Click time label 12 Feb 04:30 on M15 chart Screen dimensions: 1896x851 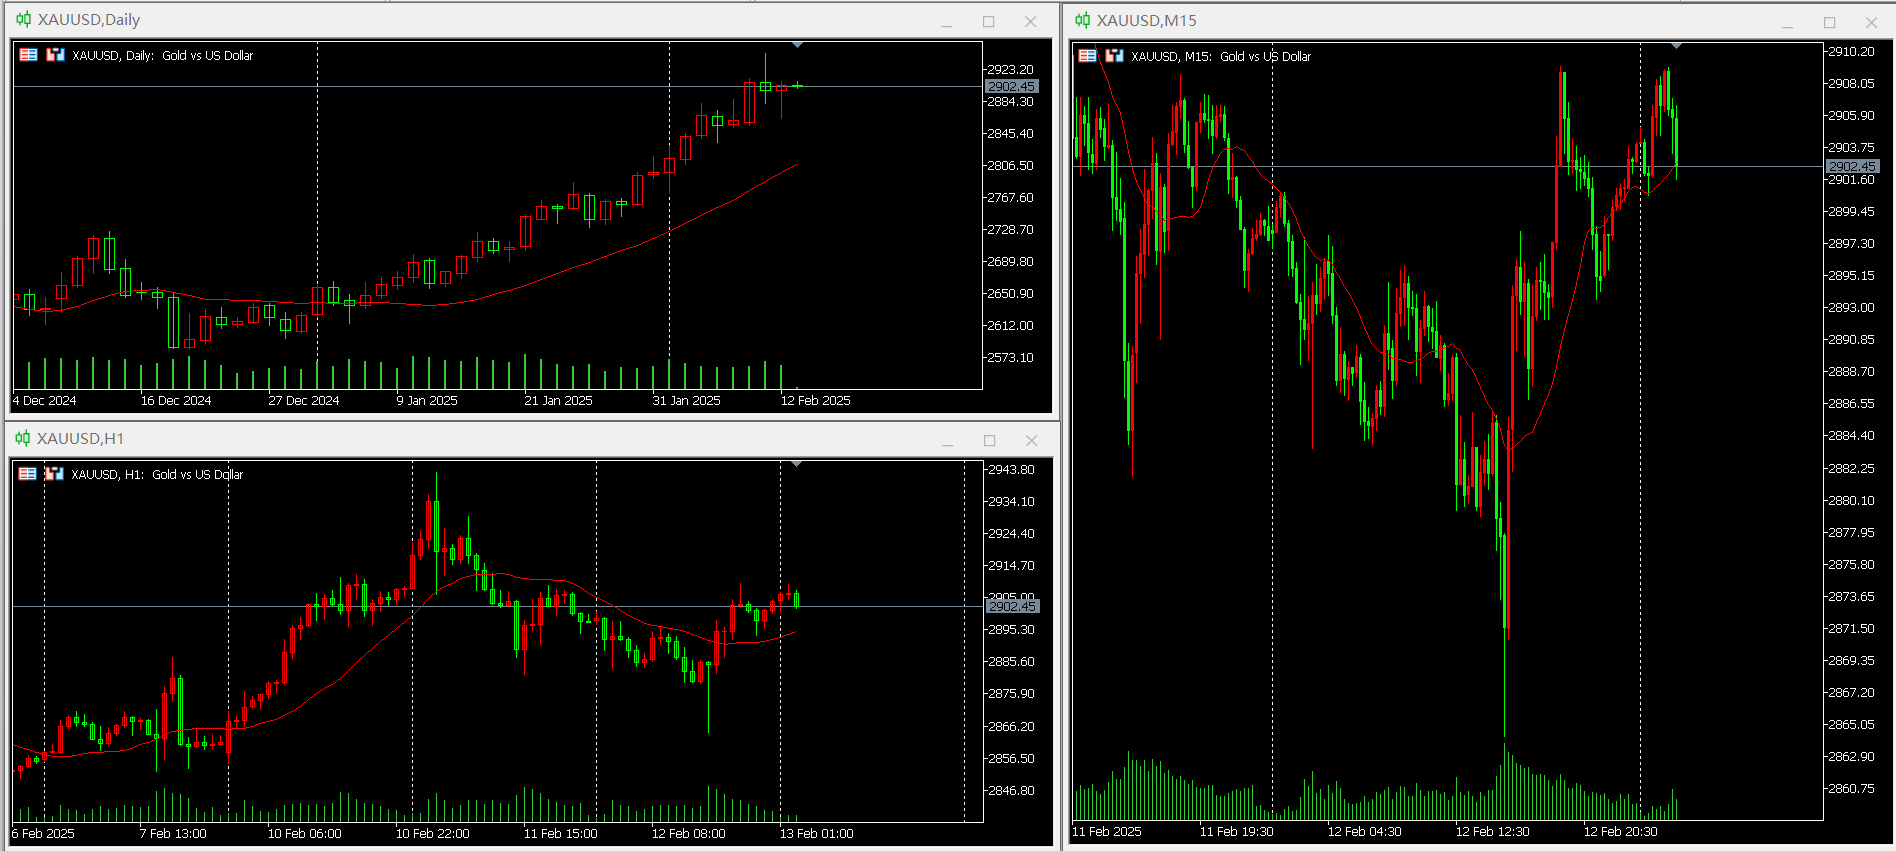(1364, 832)
